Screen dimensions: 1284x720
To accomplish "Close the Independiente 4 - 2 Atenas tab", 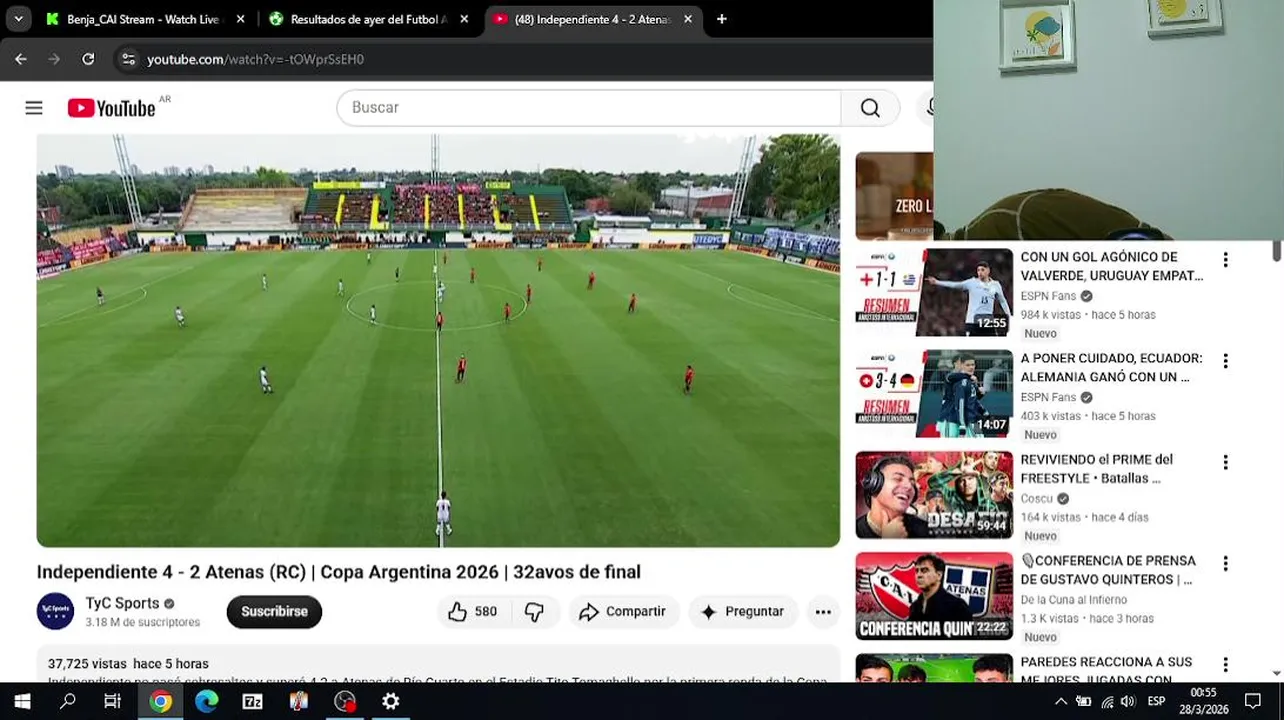I will point(687,19).
